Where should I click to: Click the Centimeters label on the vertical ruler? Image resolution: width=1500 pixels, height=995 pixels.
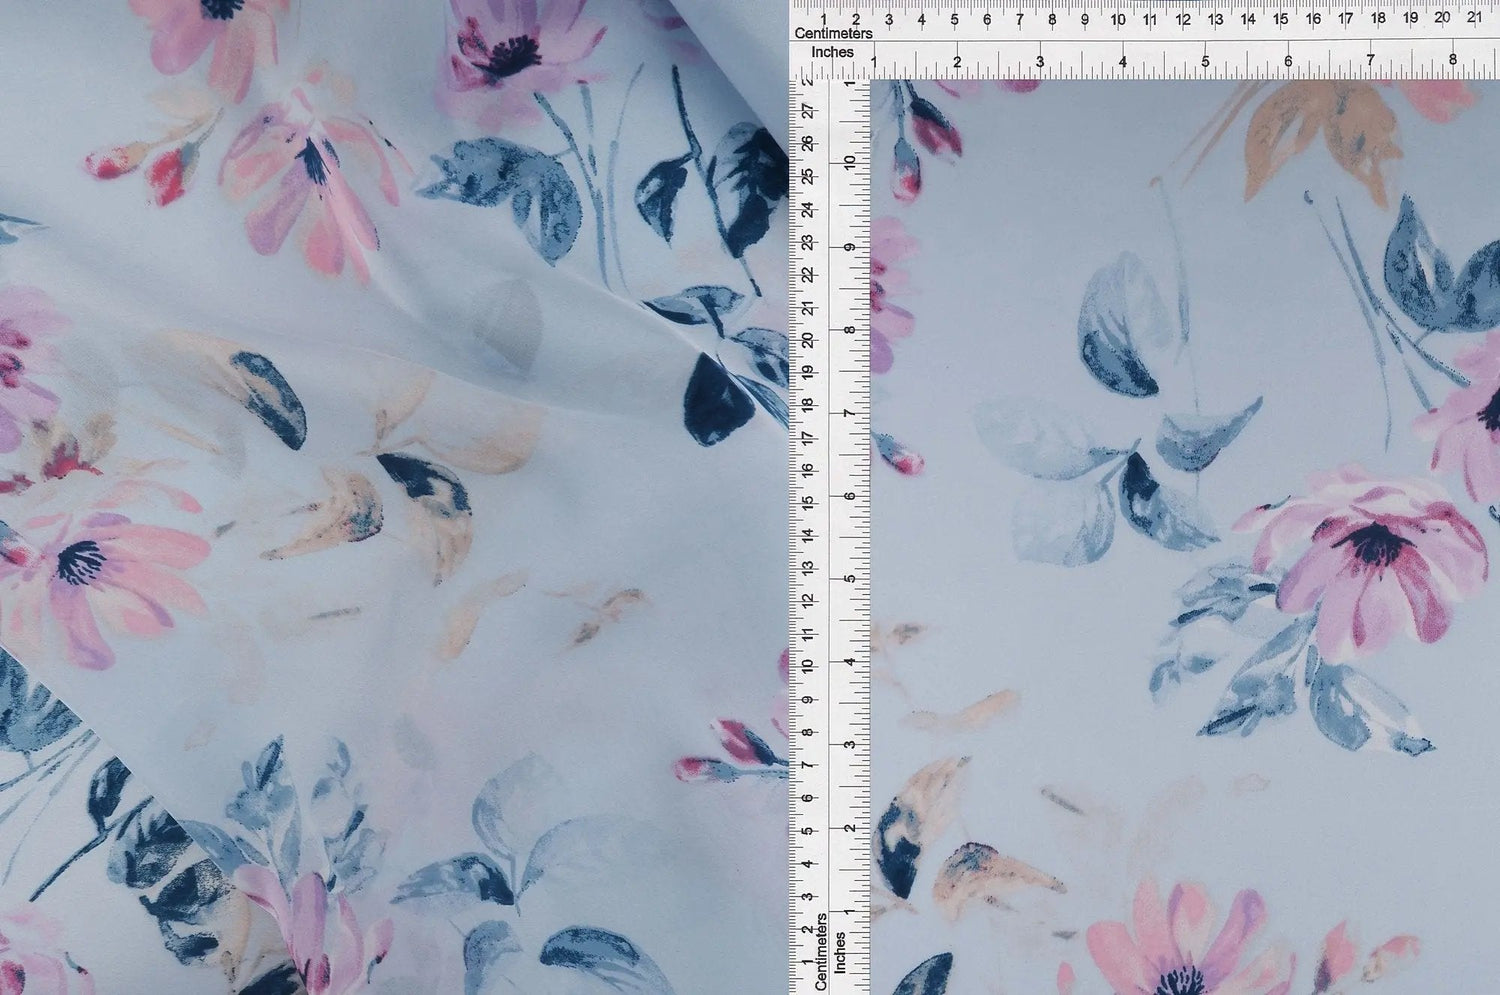point(822,950)
